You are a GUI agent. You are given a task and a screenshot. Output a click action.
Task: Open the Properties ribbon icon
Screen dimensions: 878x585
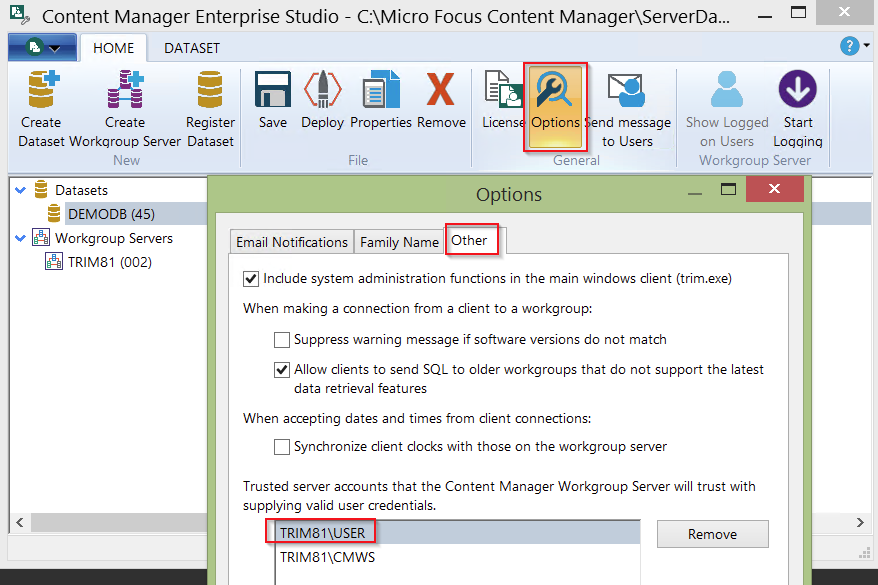click(x=380, y=91)
